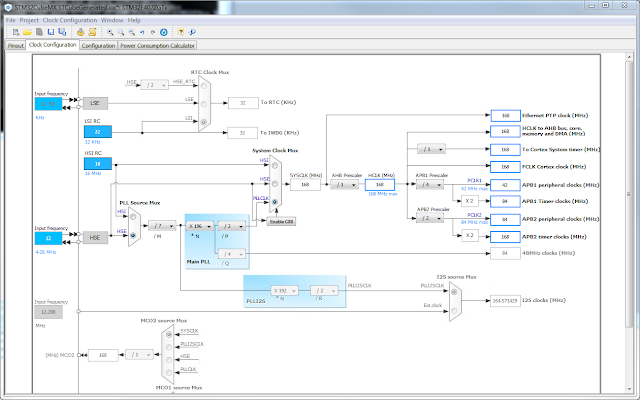Image resolution: width=640 pixels, height=400 pixels.
Task: Select HSE in the PLL Source Mux
Action: (133, 236)
